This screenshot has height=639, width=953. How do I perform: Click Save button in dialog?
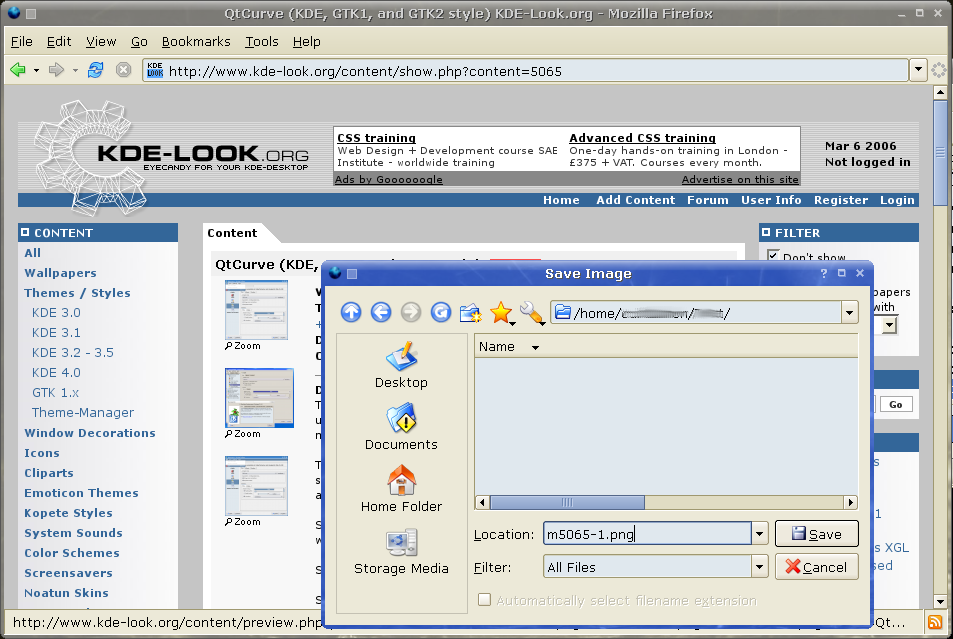point(816,534)
